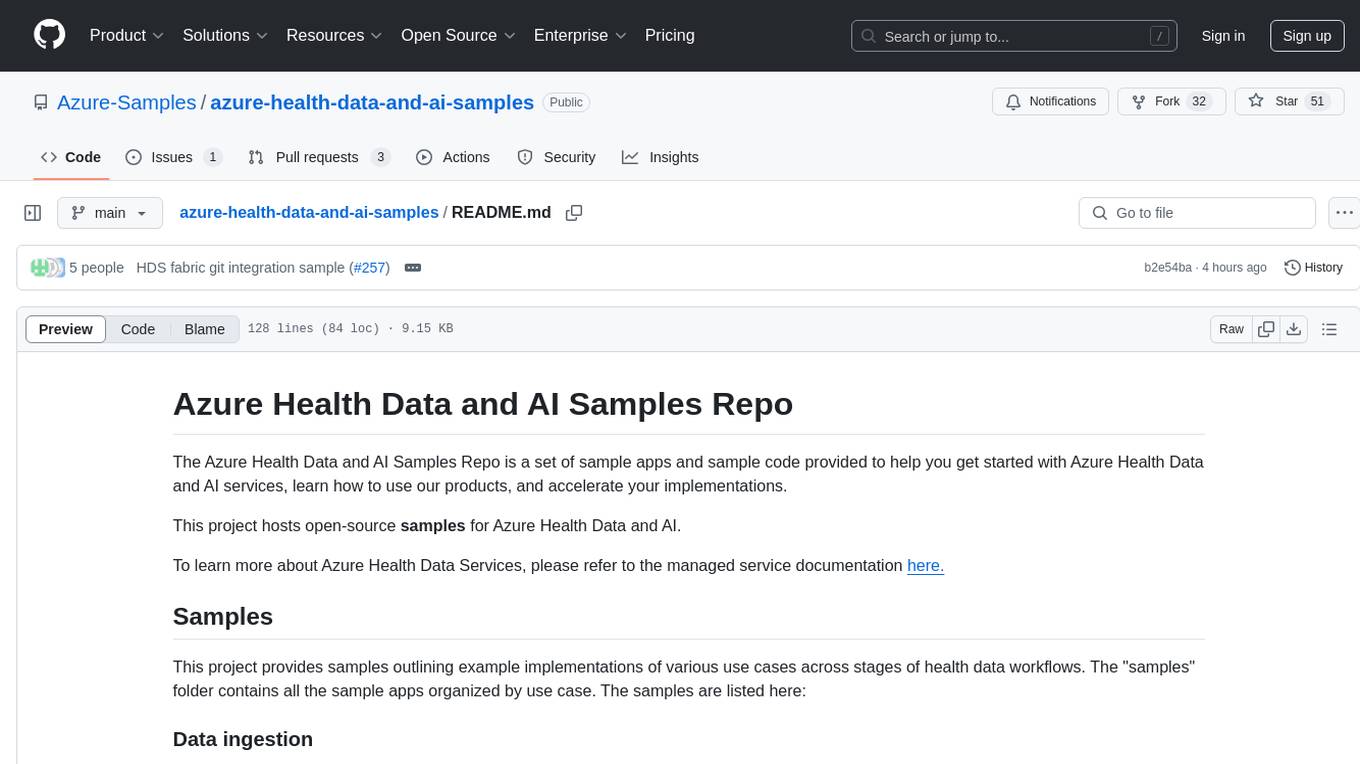
Task: Open the GitHub homepage logo
Action: 50,35
